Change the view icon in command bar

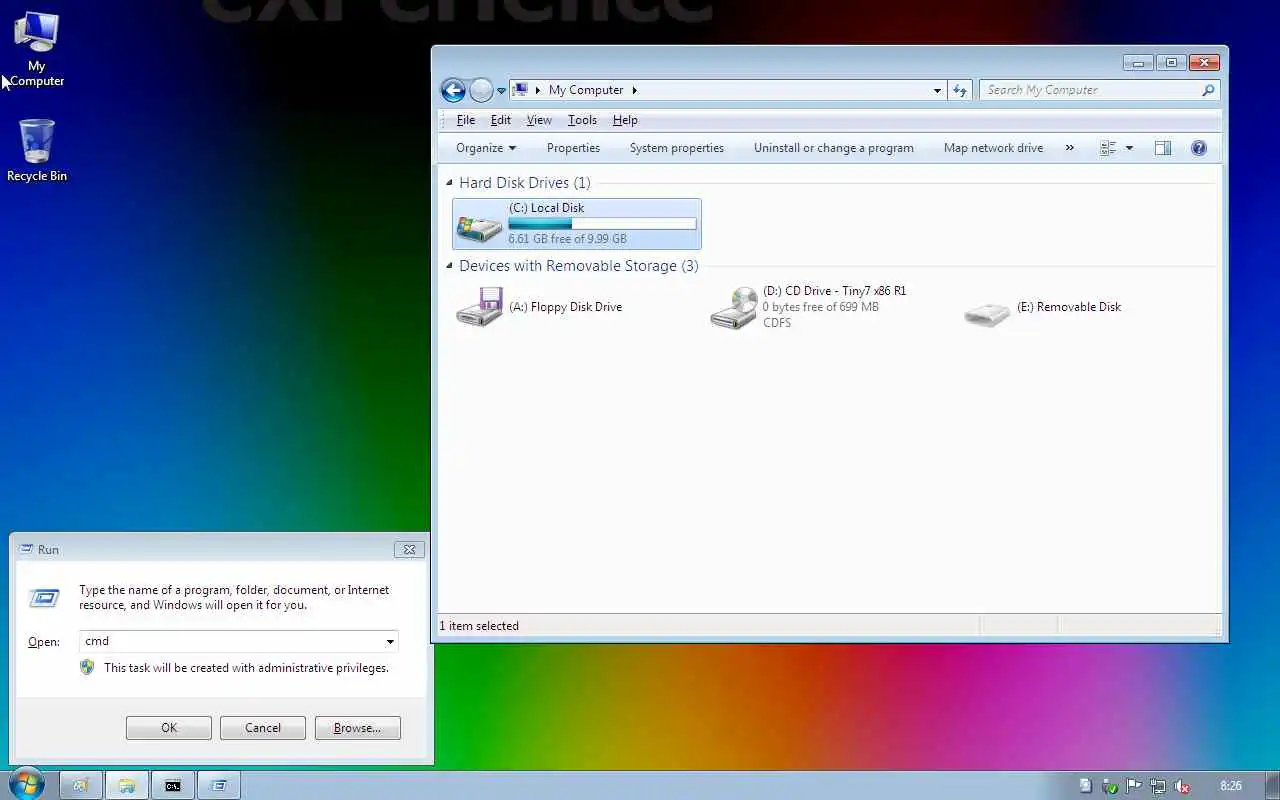coord(1108,148)
